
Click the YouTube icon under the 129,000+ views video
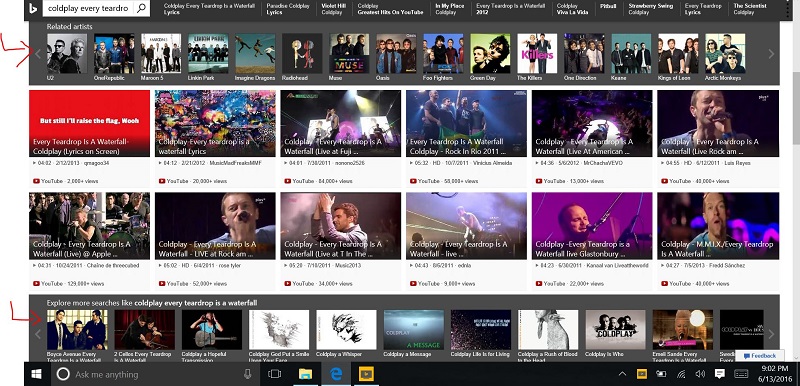(36, 284)
